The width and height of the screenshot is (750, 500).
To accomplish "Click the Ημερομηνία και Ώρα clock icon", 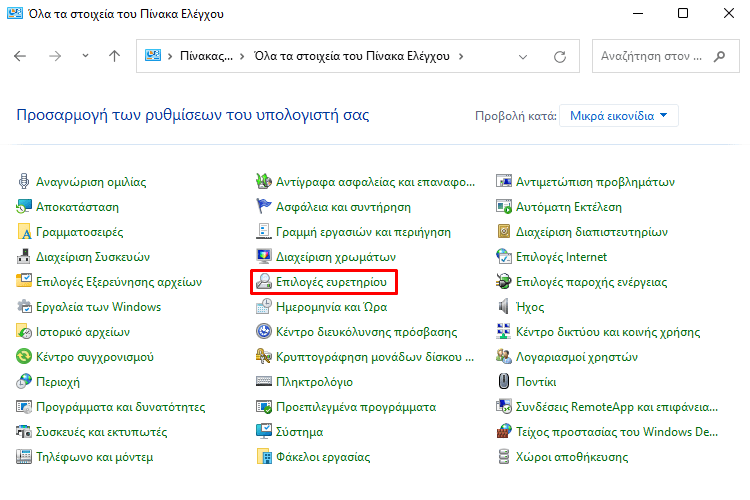I will click(264, 307).
